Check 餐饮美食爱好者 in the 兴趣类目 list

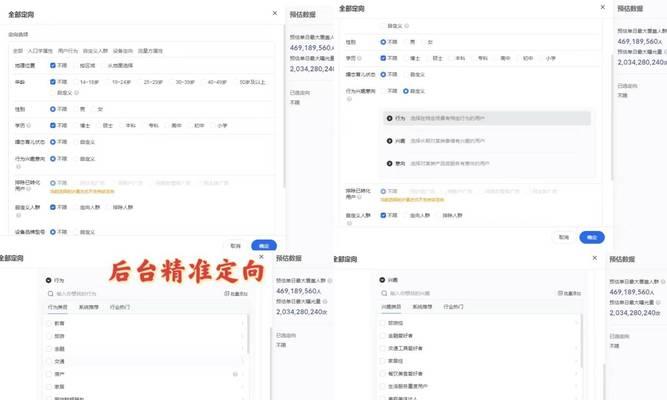[383, 374]
